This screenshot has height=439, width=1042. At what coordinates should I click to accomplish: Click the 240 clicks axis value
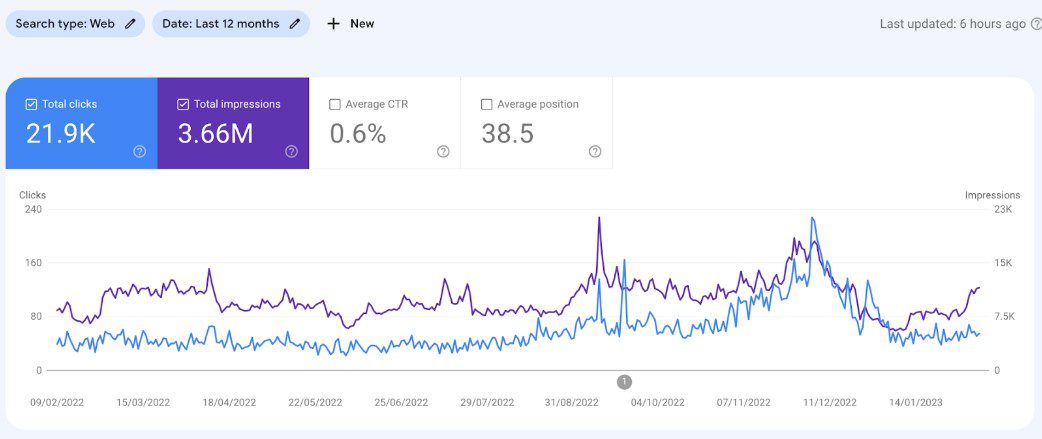[33, 209]
